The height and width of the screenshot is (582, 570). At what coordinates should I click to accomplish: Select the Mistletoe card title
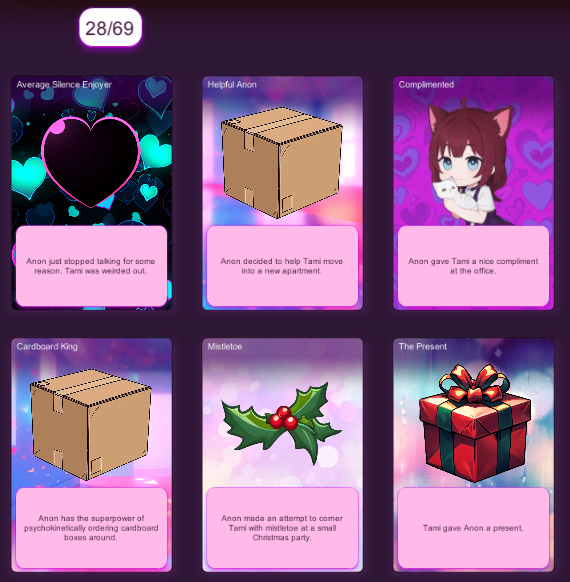coord(225,347)
